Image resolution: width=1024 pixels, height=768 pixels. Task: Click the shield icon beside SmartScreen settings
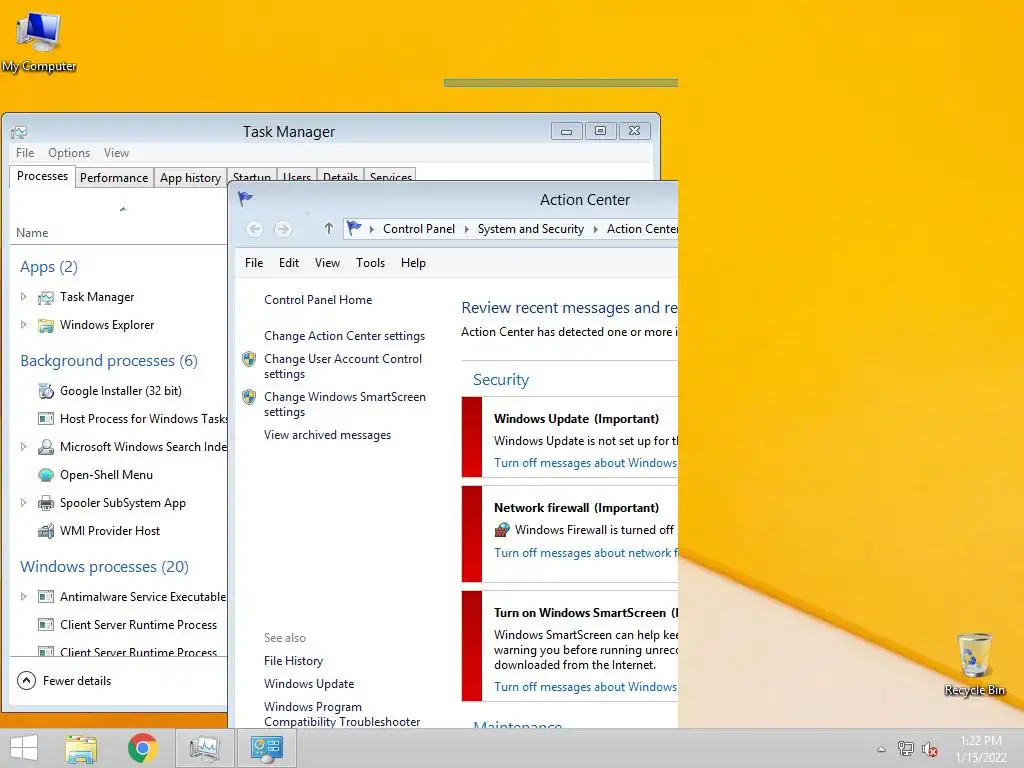point(249,396)
